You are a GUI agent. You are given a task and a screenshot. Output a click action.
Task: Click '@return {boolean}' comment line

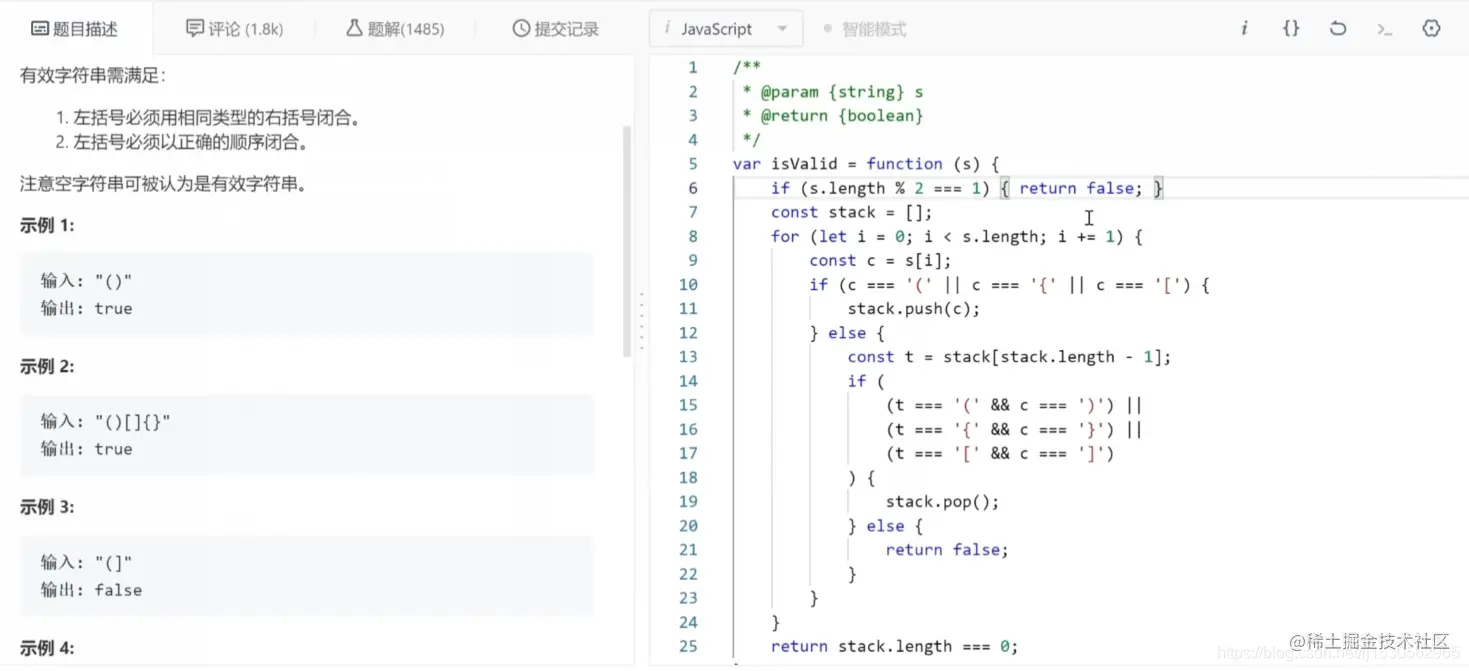pos(841,116)
